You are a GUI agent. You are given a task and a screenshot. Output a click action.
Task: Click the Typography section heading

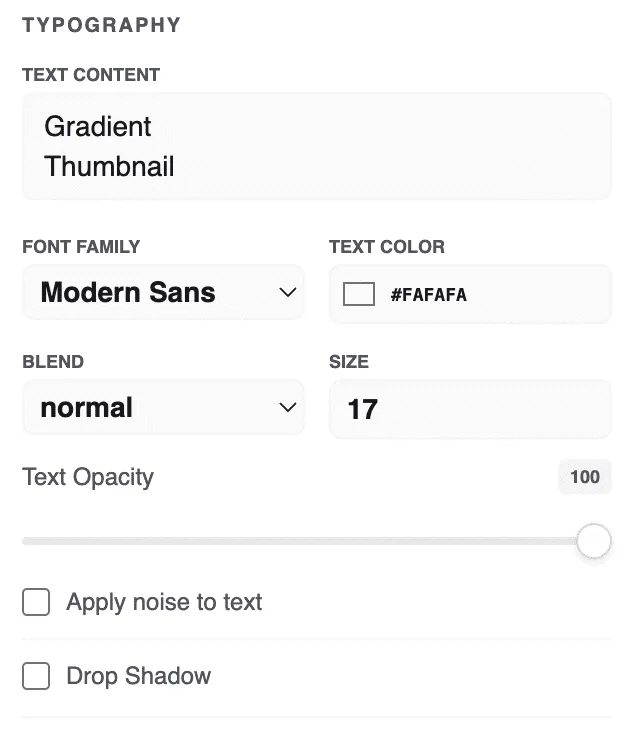click(x=101, y=25)
